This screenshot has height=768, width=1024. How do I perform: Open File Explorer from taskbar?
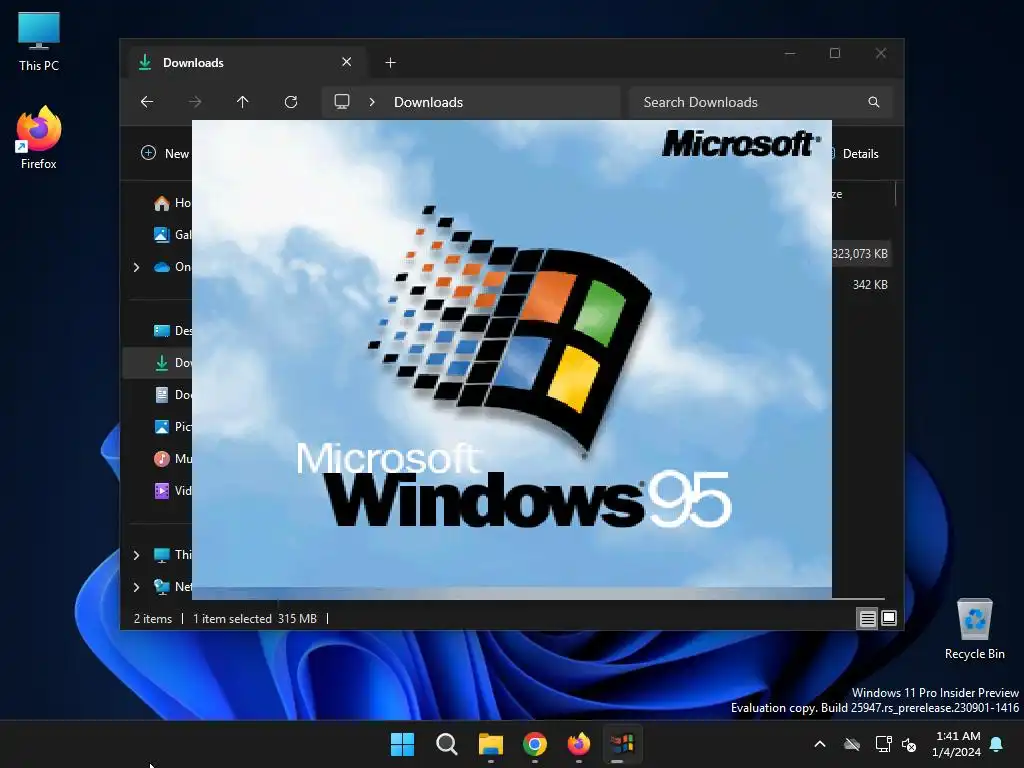tap(490, 744)
